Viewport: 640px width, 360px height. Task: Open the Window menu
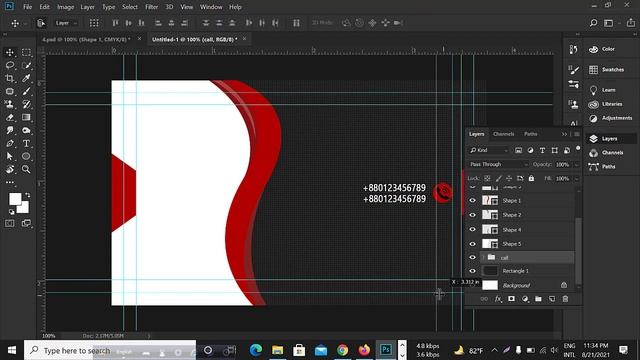coord(211,7)
